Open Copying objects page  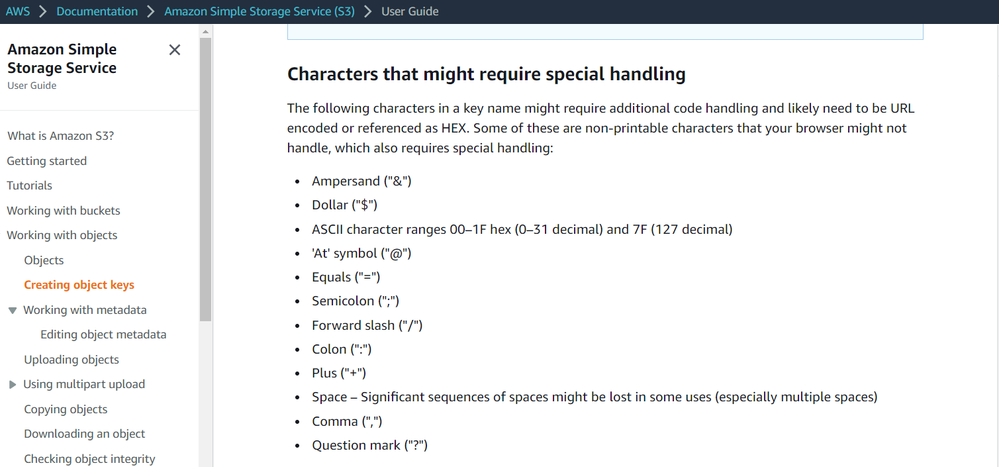click(x=66, y=409)
